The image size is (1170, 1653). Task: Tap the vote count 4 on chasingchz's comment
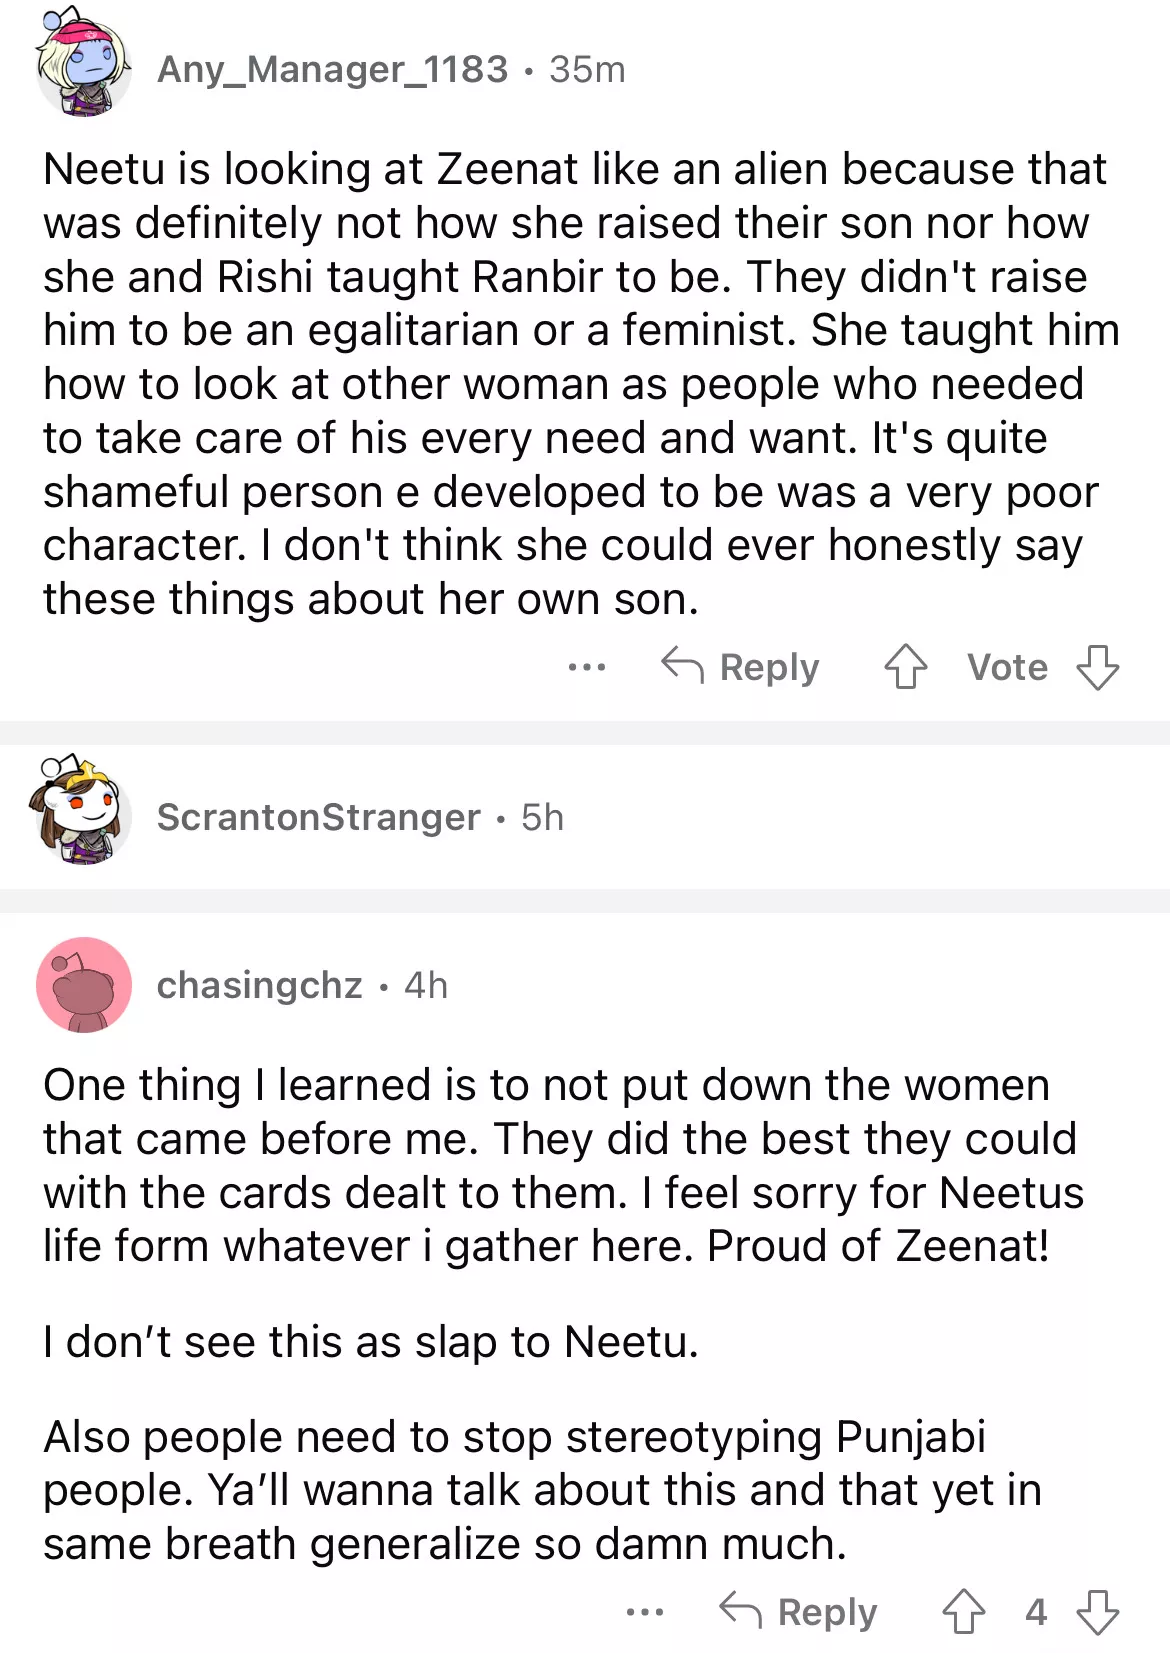[x=1035, y=1611]
